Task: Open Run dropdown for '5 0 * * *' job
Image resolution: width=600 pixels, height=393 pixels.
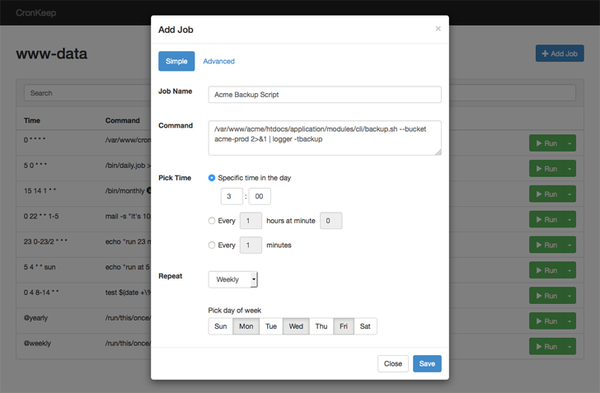Action: click(x=569, y=169)
